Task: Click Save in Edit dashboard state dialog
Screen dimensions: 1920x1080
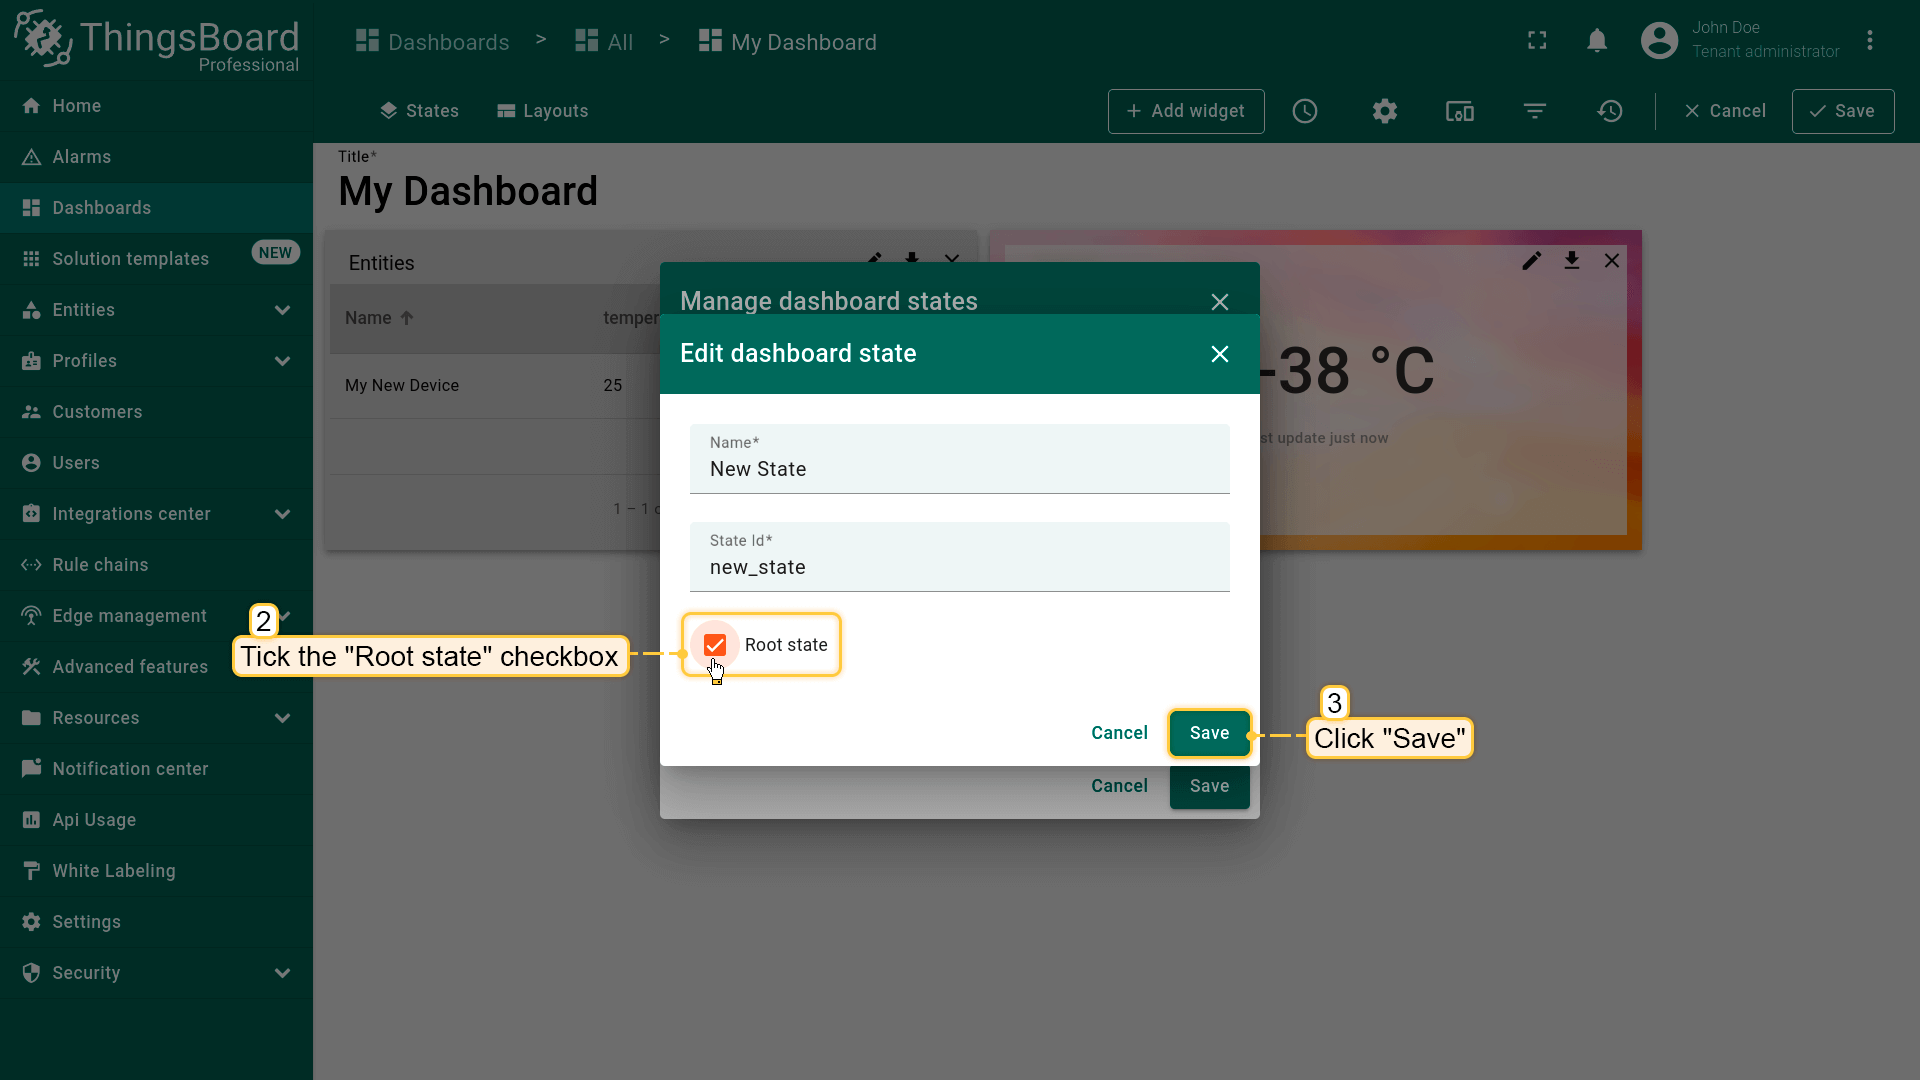Action: (x=1209, y=733)
